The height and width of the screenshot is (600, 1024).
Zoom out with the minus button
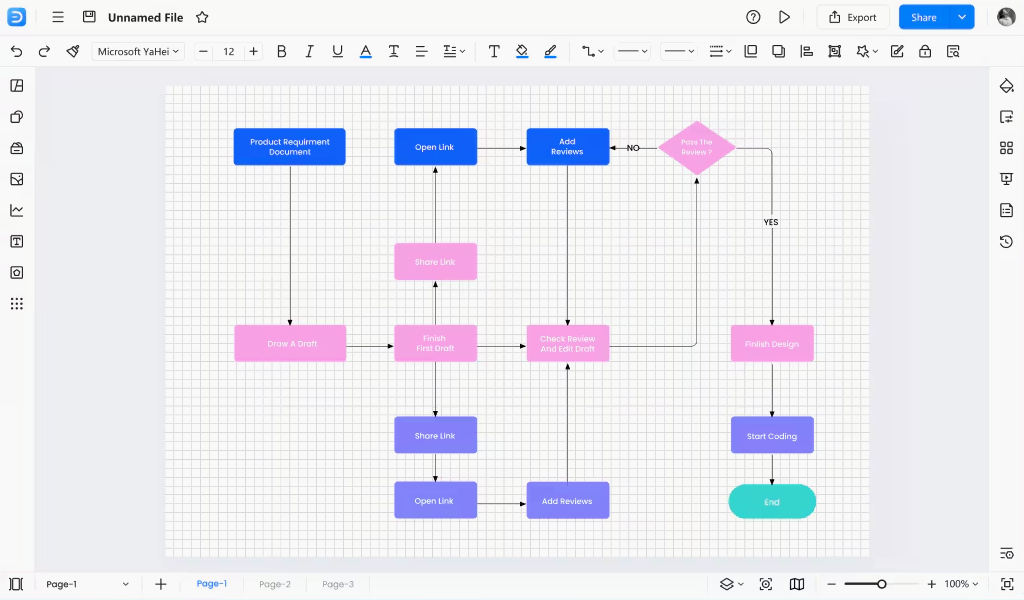831,584
